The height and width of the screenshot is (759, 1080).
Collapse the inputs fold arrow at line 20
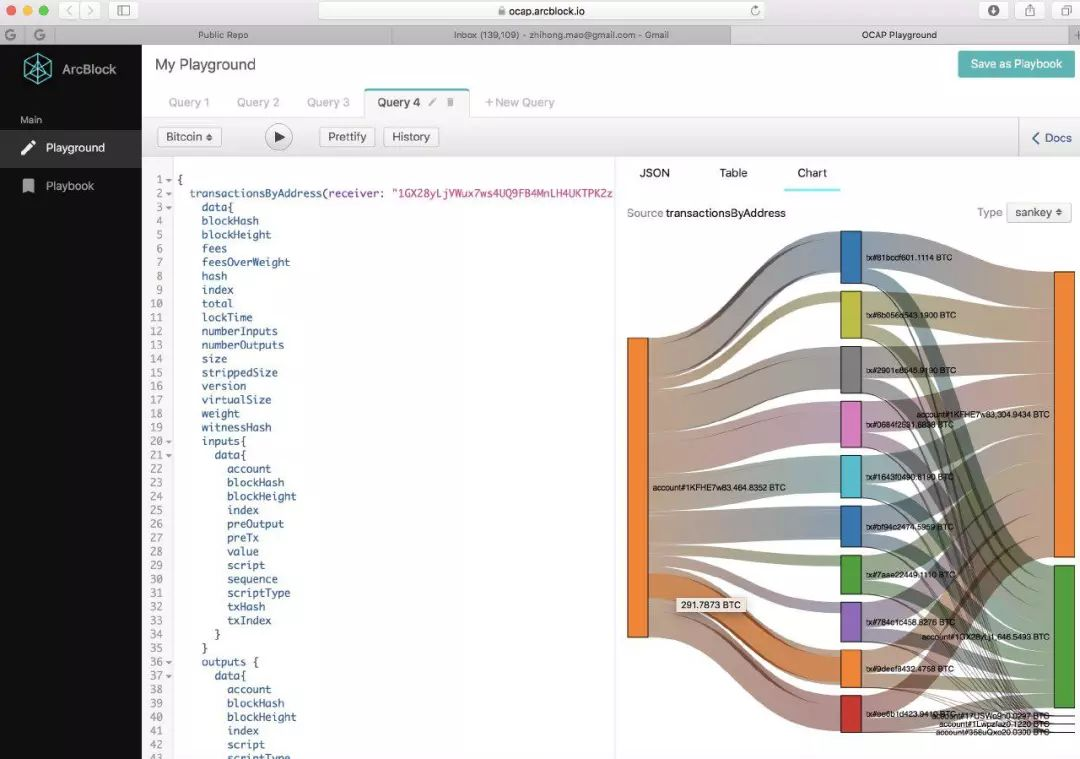coord(169,441)
